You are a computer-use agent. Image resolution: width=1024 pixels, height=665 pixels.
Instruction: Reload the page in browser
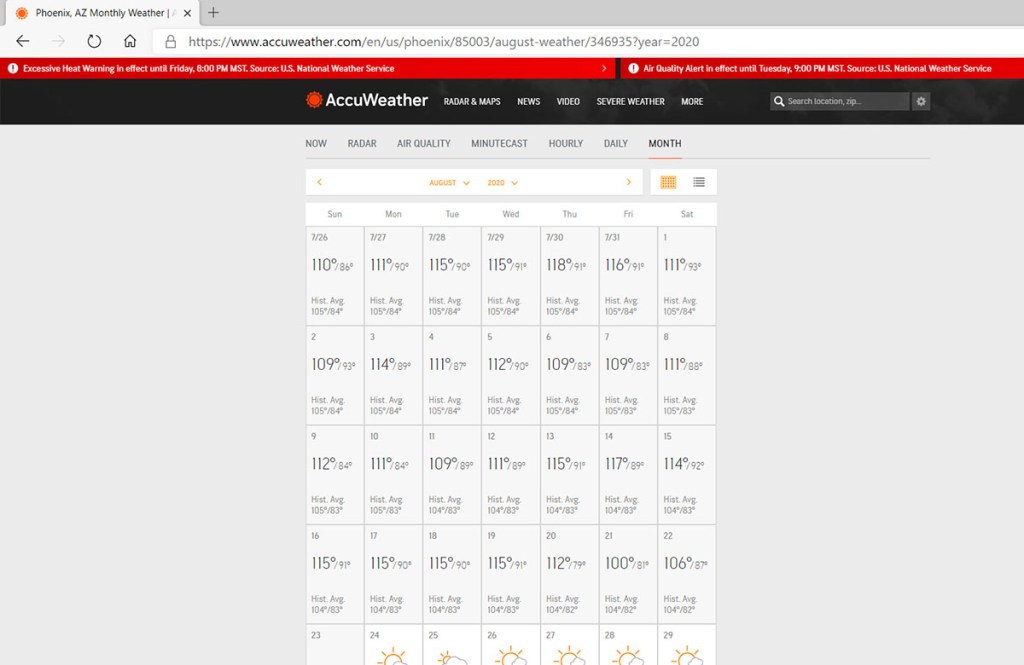tap(94, 41)
